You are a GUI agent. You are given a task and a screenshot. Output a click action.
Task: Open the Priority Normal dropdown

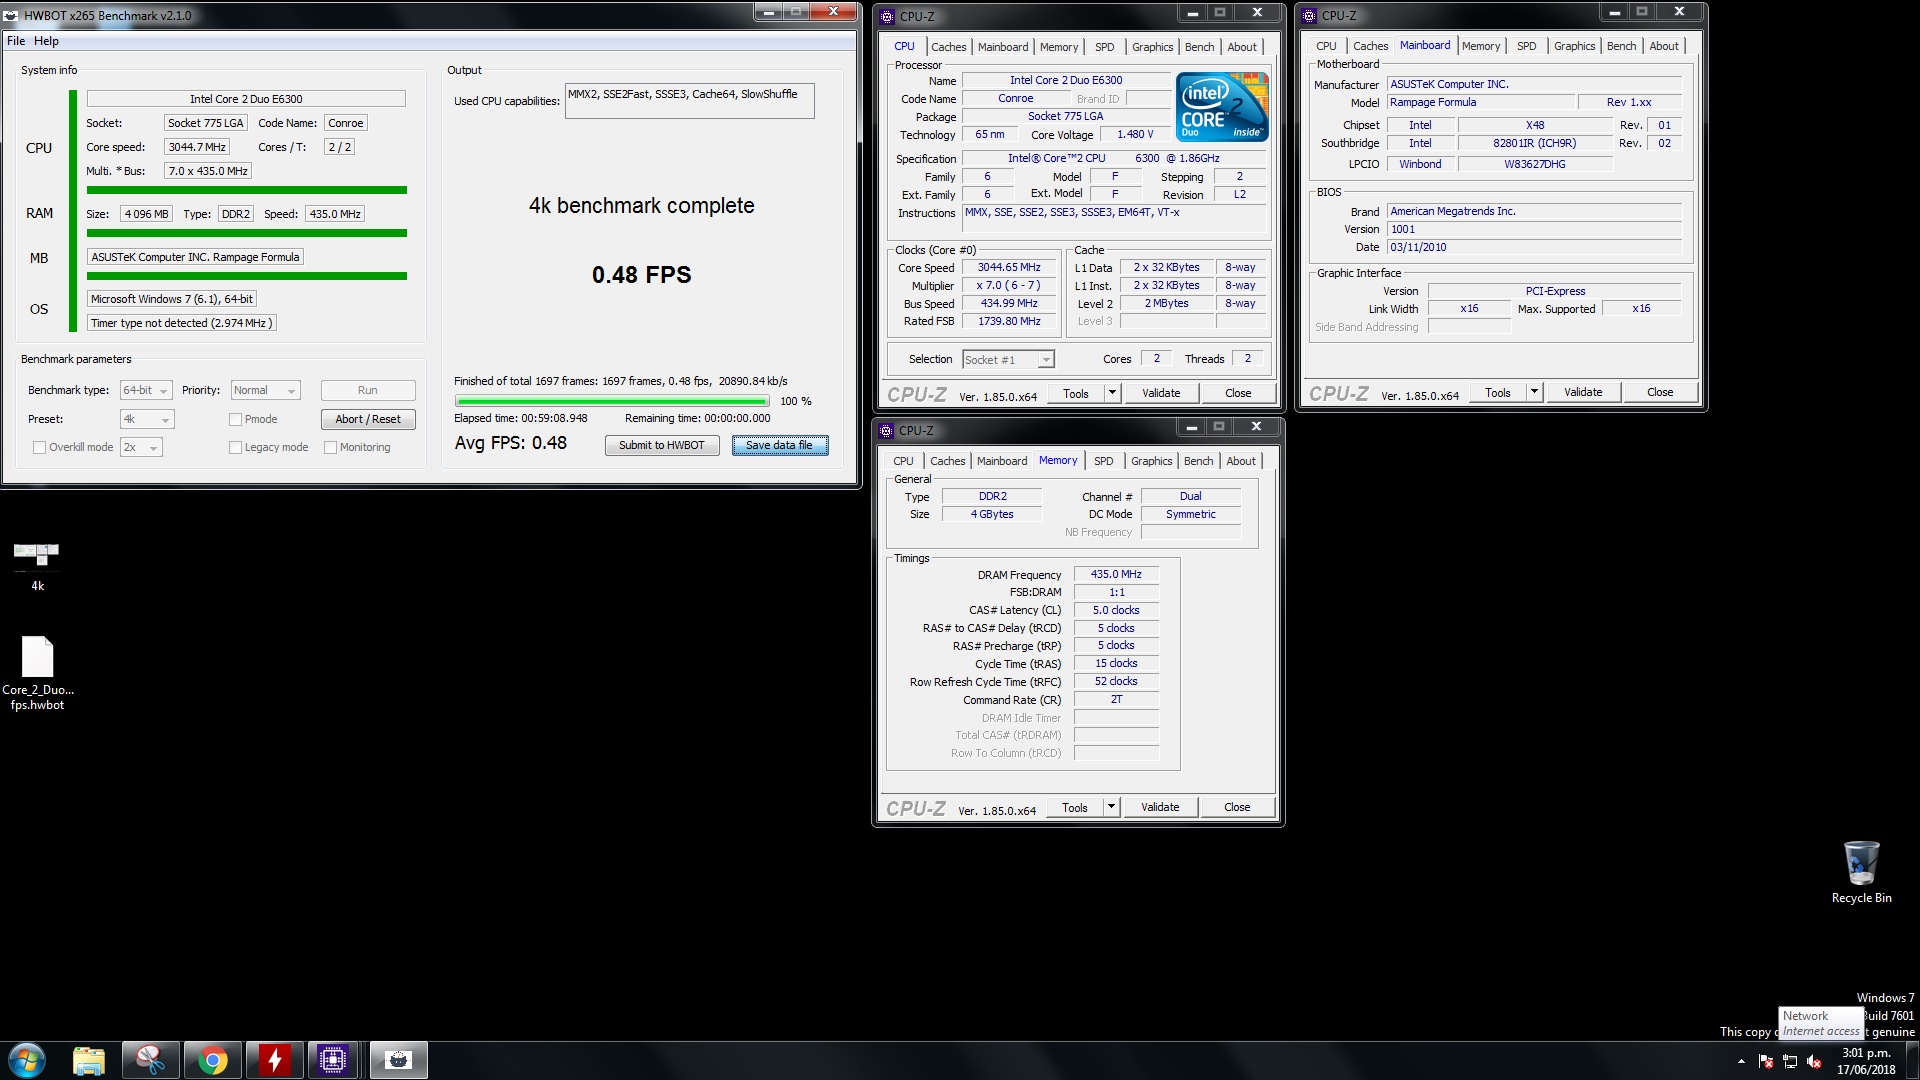265,390
